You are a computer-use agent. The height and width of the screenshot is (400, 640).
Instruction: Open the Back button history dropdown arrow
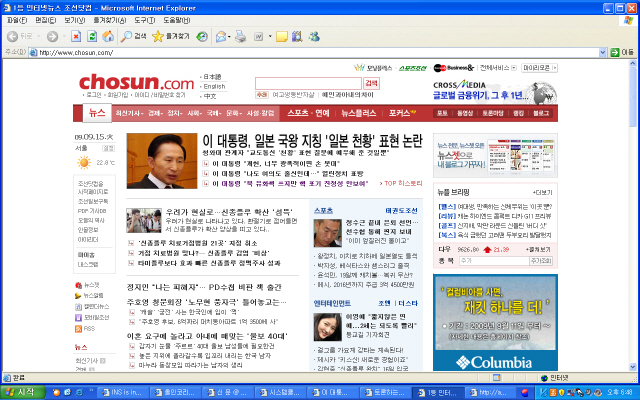pyautogui.click(x=39, y=37)
